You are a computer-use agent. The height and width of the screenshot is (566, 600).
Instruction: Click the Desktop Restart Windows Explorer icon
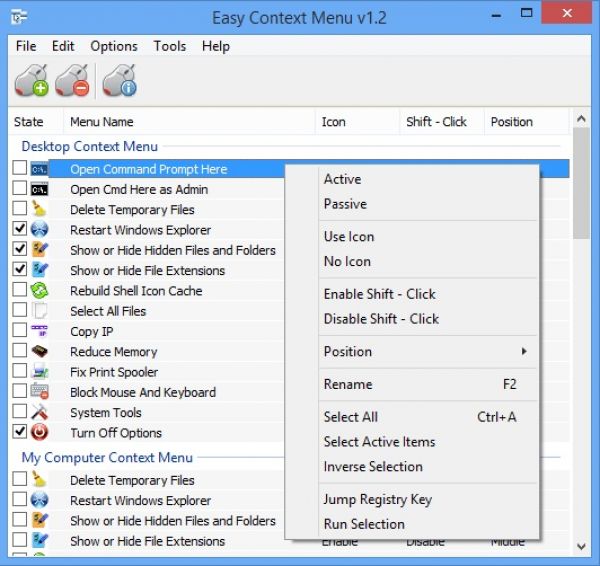coord(39,230)
